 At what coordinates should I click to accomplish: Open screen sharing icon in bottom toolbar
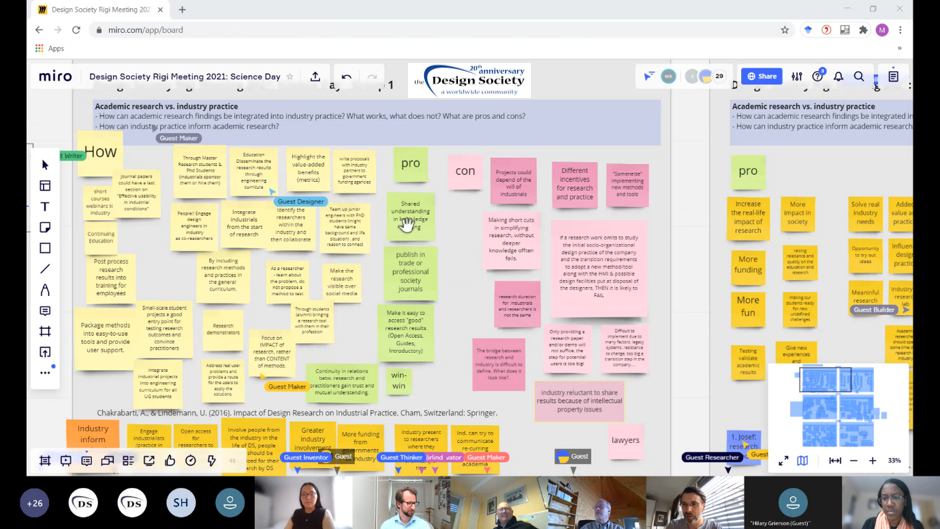149,461
